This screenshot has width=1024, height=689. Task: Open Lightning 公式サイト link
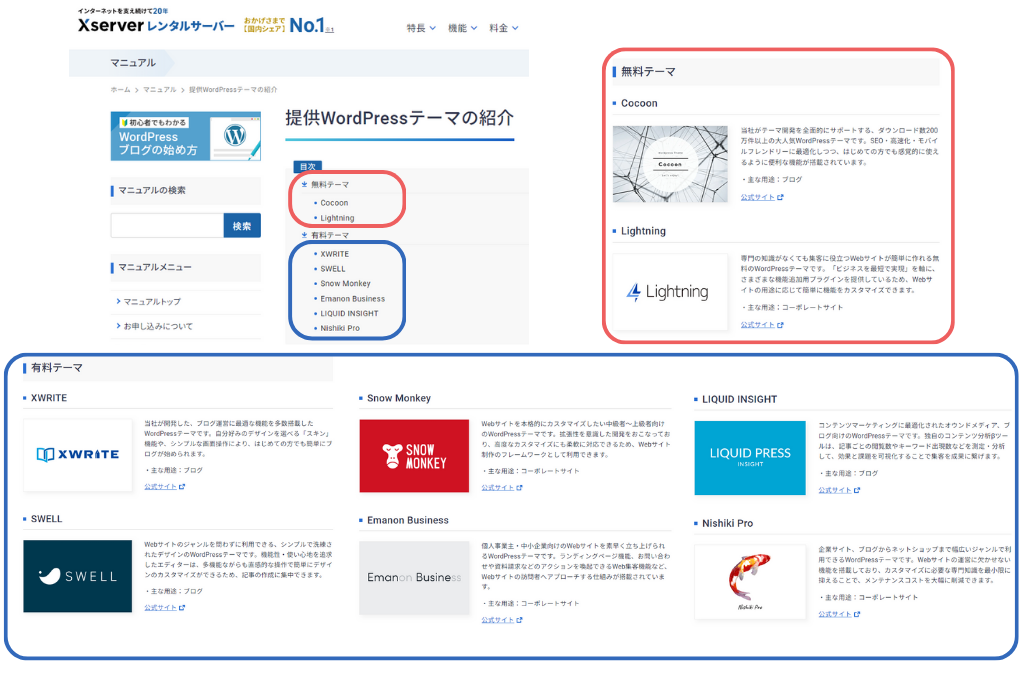point(761,325)
